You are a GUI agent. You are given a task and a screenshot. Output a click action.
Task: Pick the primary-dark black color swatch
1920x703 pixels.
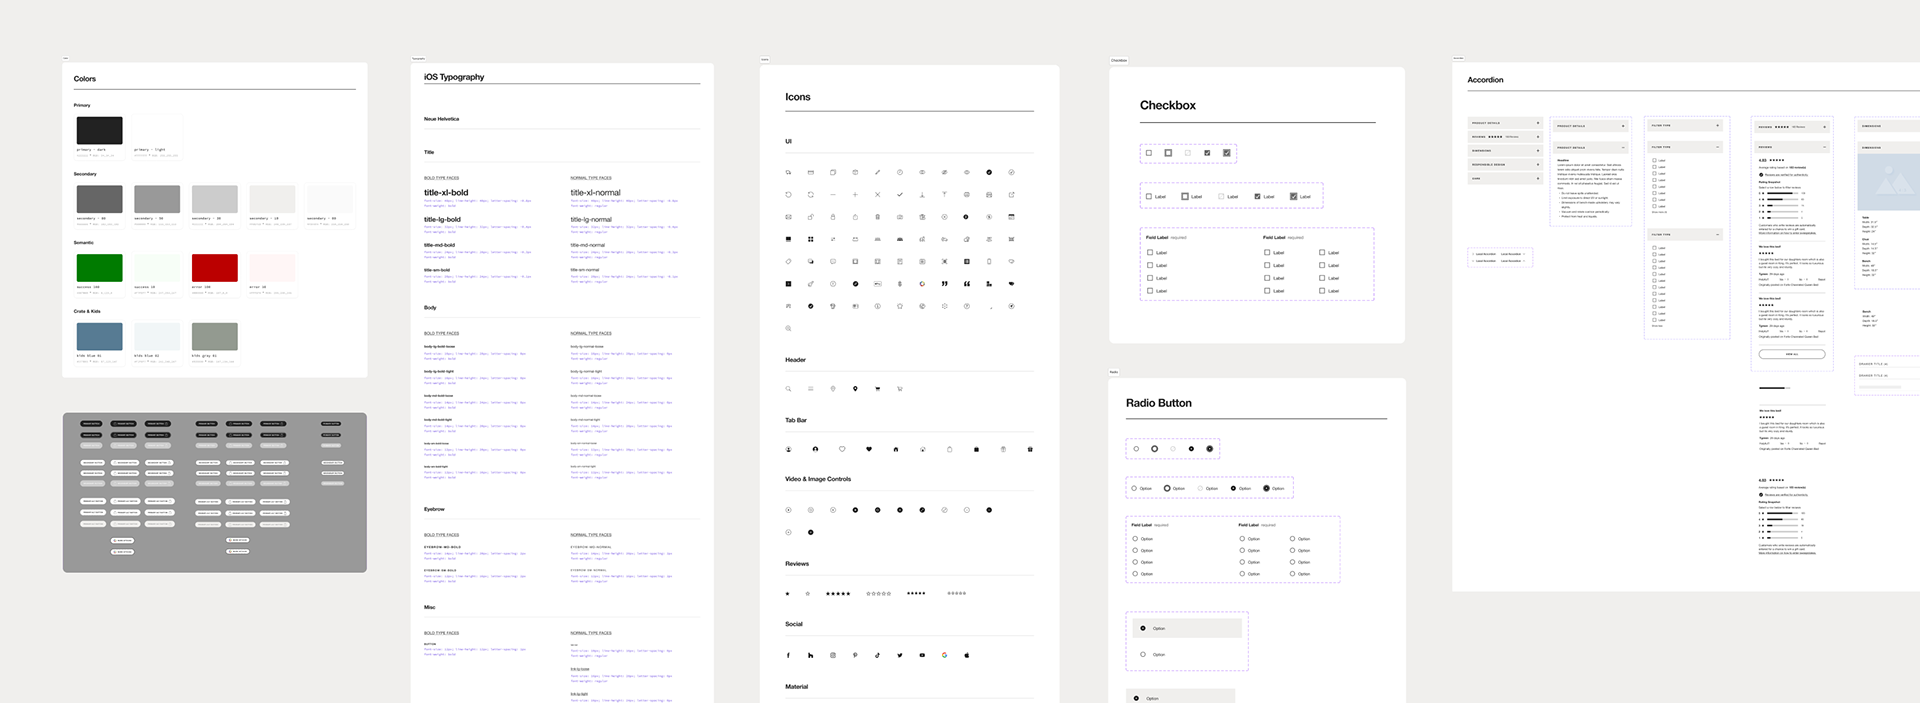(x=100, y=130)
